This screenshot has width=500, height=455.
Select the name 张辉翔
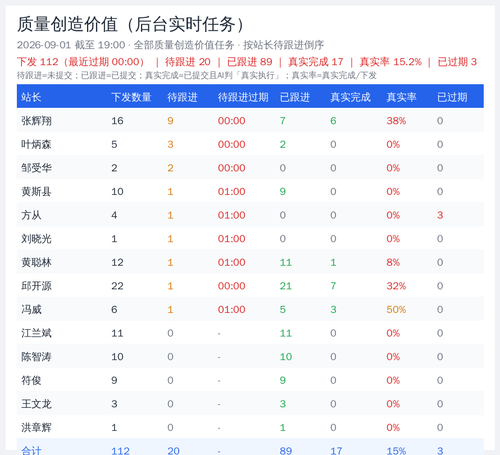[36, 121]
